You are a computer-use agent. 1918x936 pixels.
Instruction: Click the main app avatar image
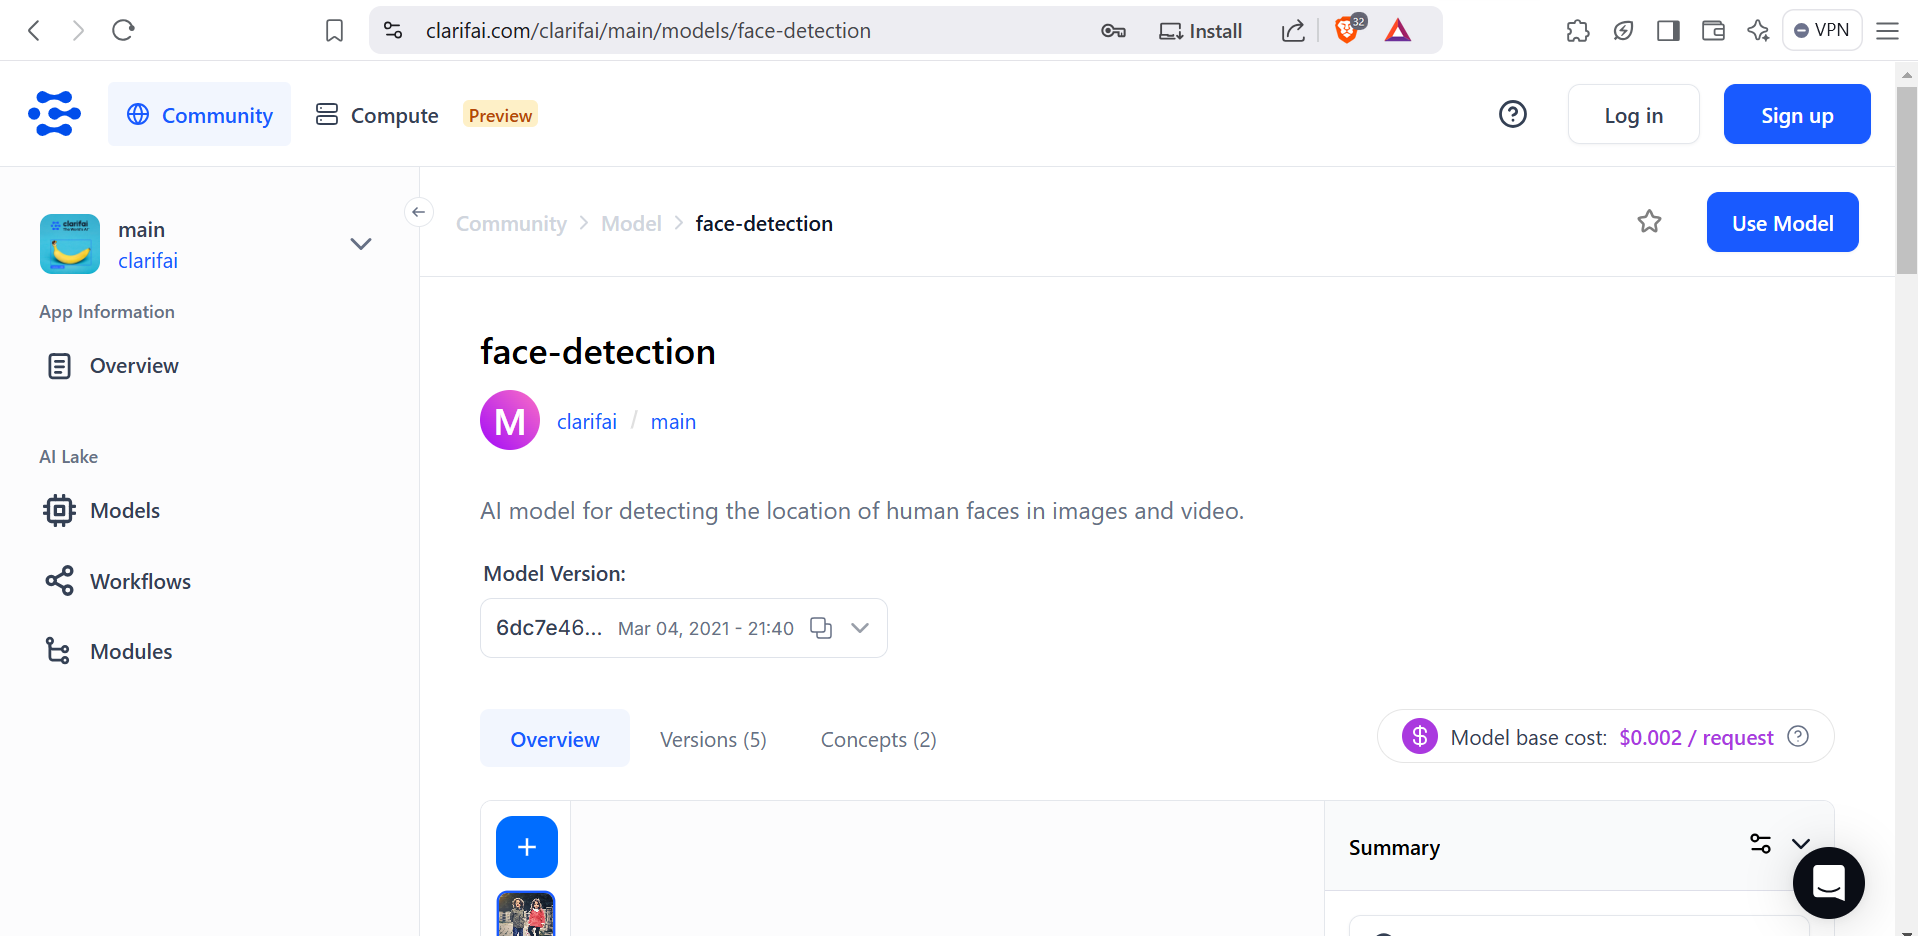[70, 244]
